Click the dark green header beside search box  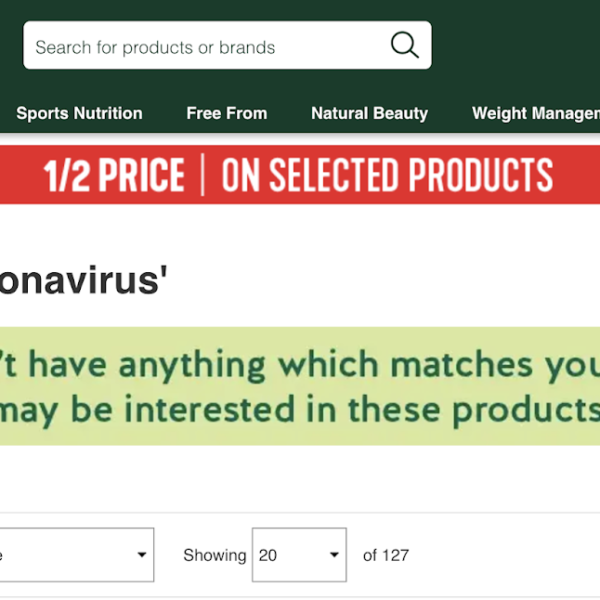point(515,46)
